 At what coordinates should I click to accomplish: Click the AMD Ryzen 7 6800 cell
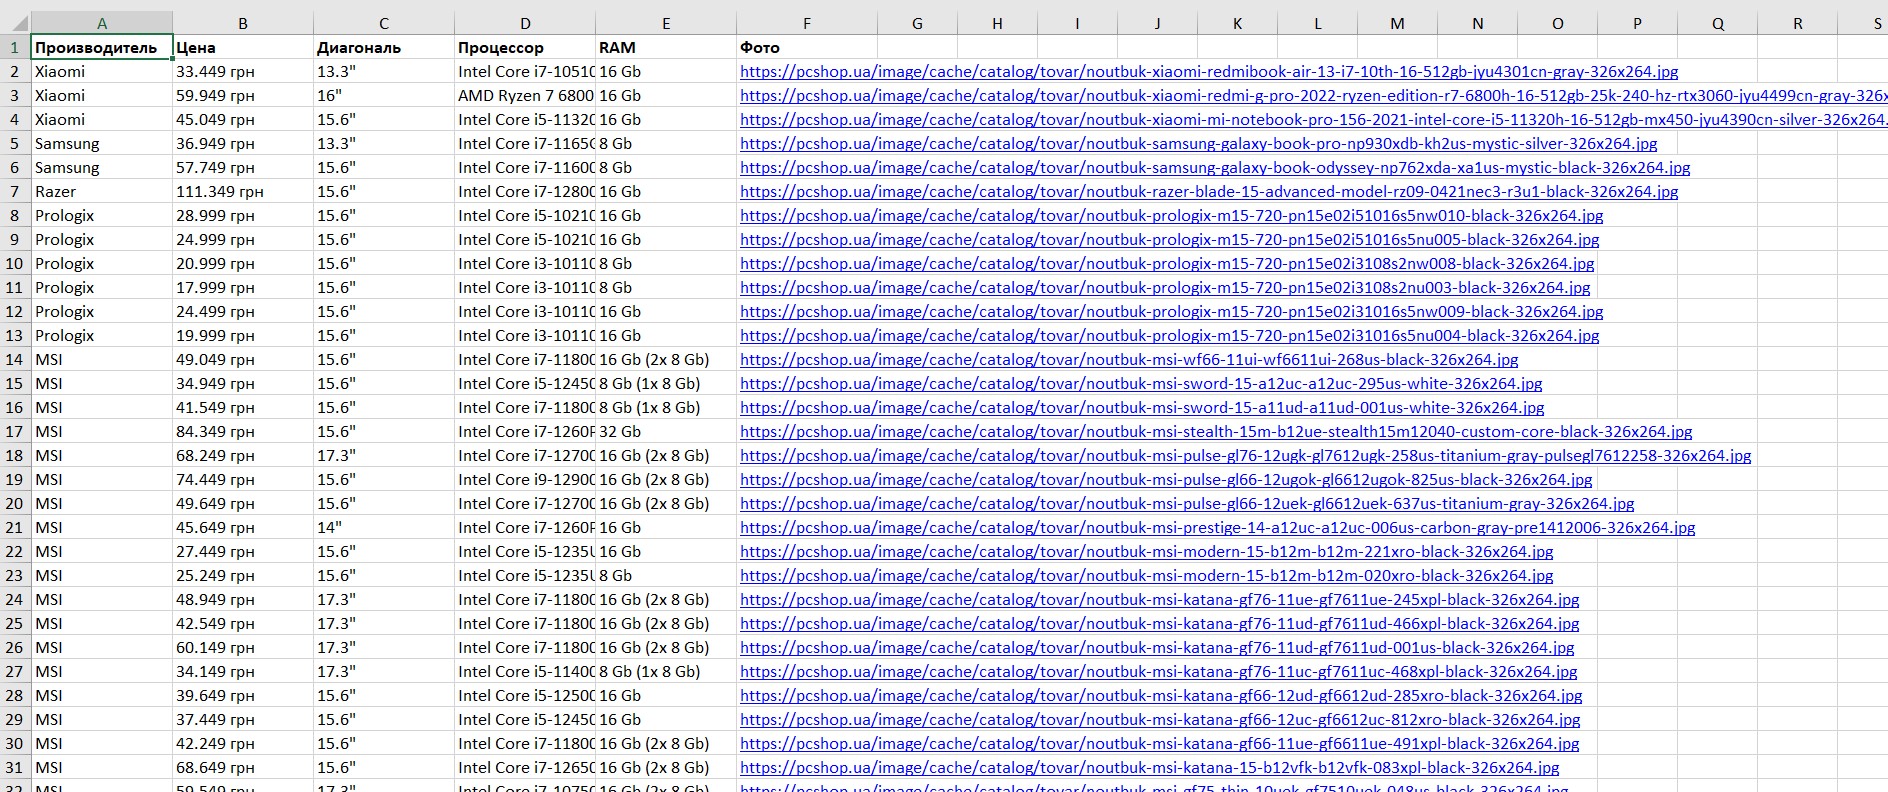[x=525, y=95]
